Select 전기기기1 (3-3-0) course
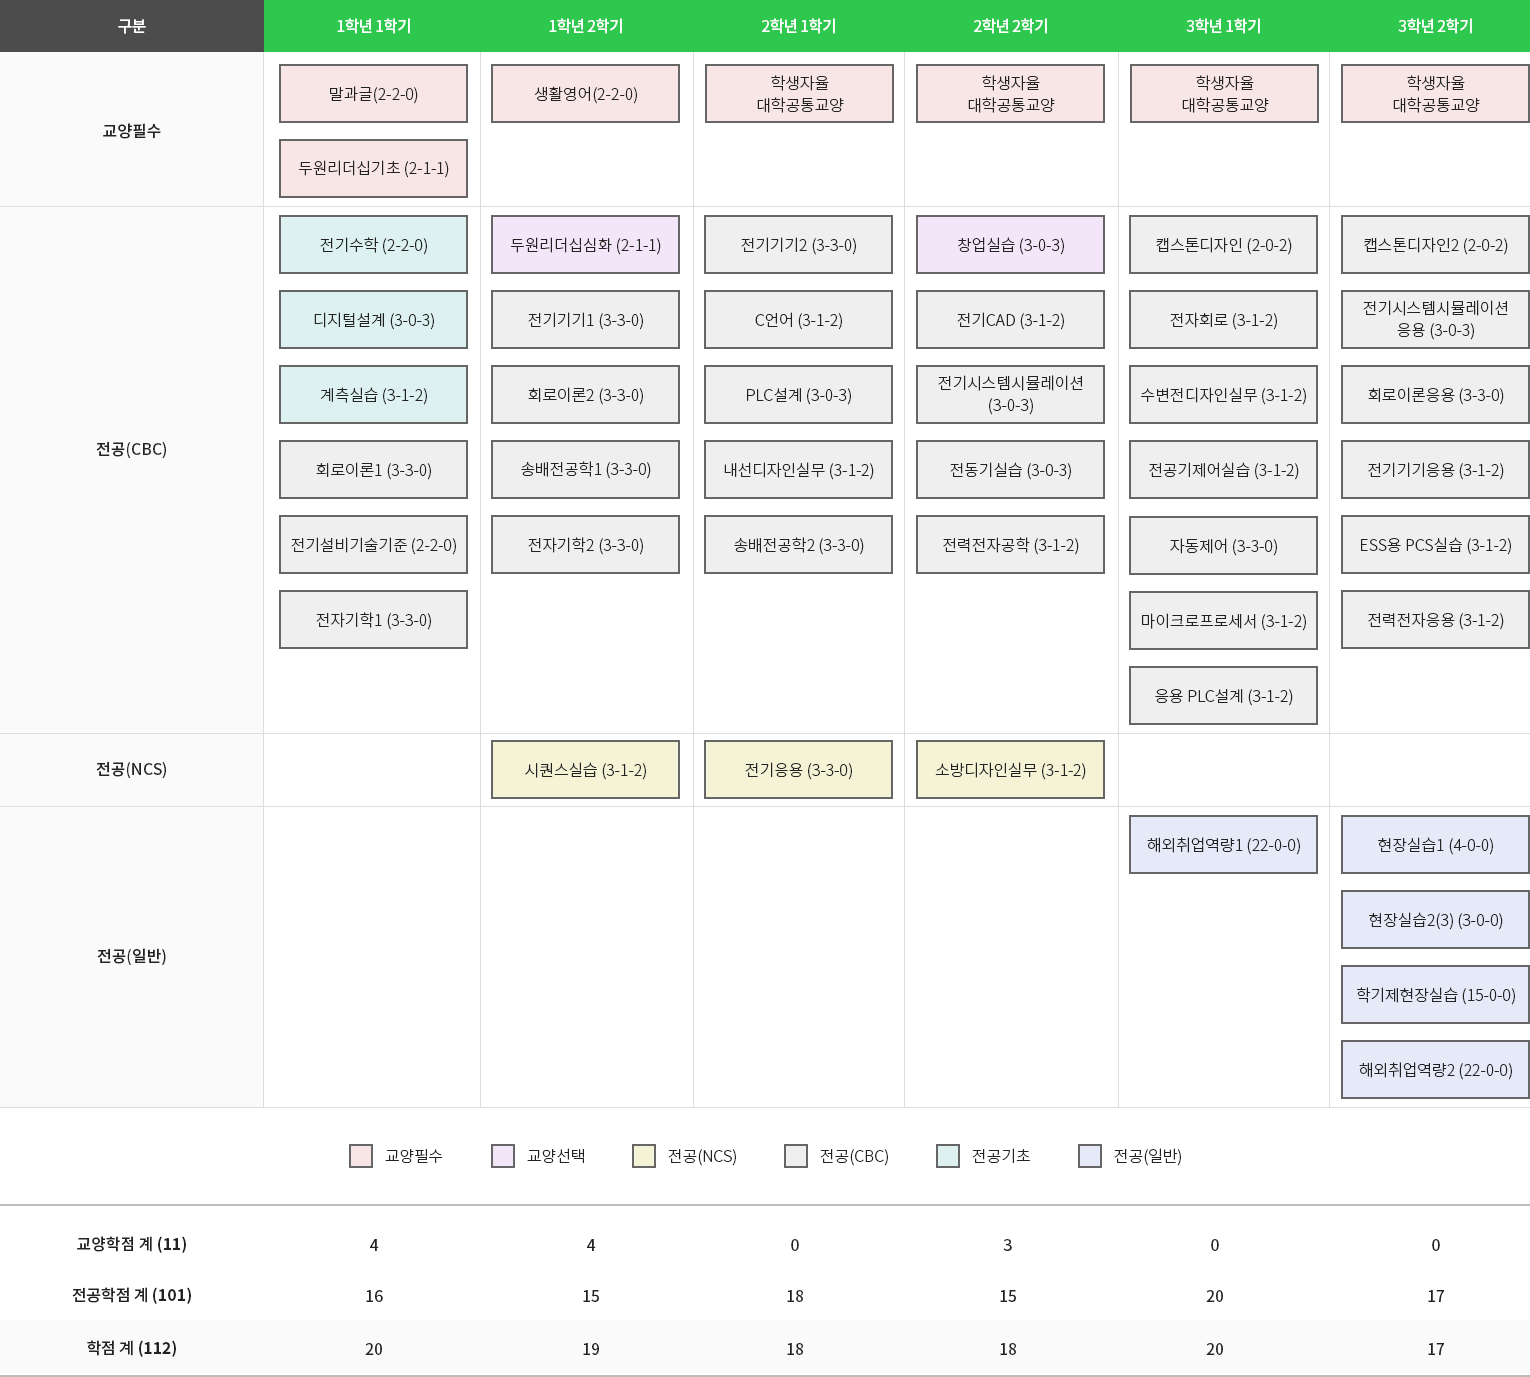 coord(585,320)
